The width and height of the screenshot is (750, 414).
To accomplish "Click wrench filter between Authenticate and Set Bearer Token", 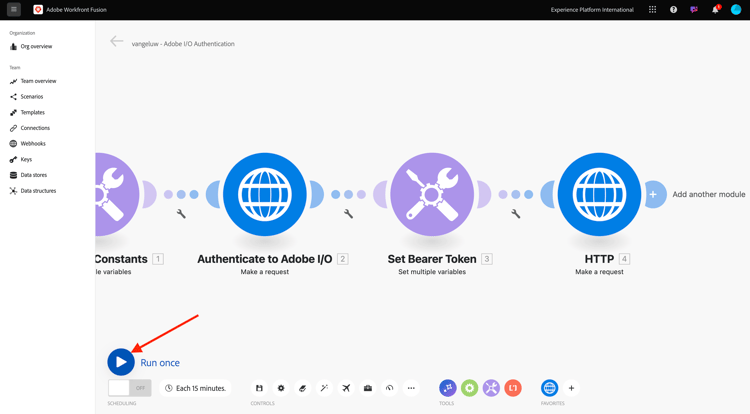I will [x=348, y=214].
